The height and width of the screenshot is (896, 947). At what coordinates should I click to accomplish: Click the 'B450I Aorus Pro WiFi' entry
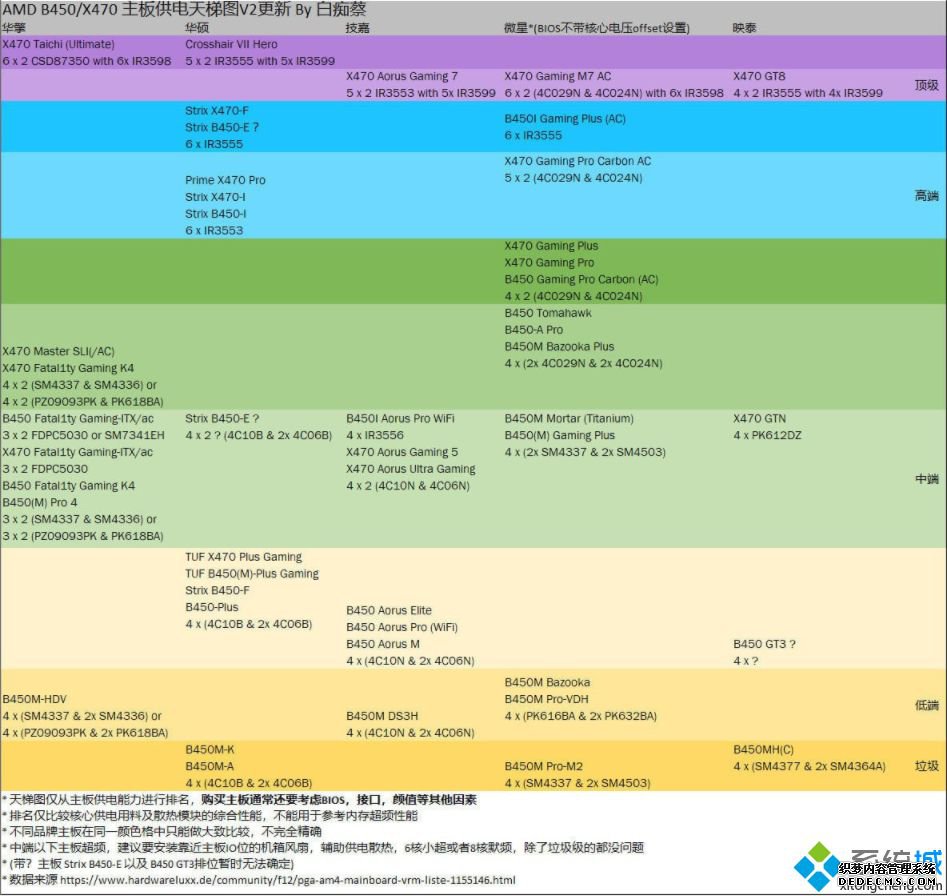tap(400, 418)
